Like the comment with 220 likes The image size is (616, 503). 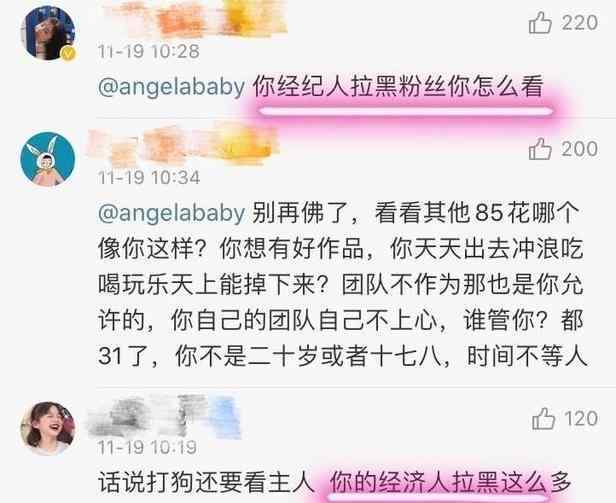pyautogui.click(x=541, y=22)
